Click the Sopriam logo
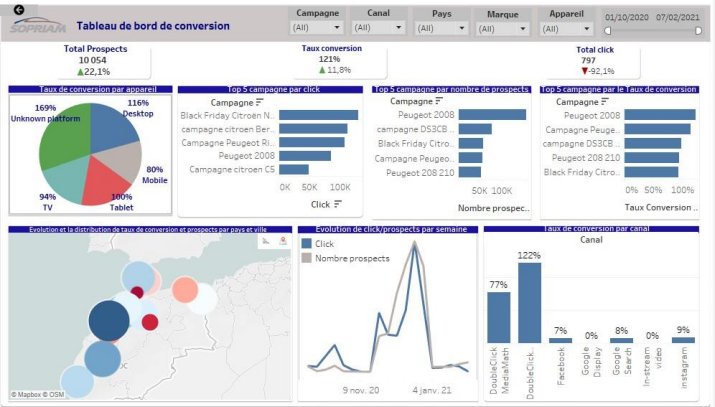This screenshot has width=715, height=407. click(x=38, y=26)
